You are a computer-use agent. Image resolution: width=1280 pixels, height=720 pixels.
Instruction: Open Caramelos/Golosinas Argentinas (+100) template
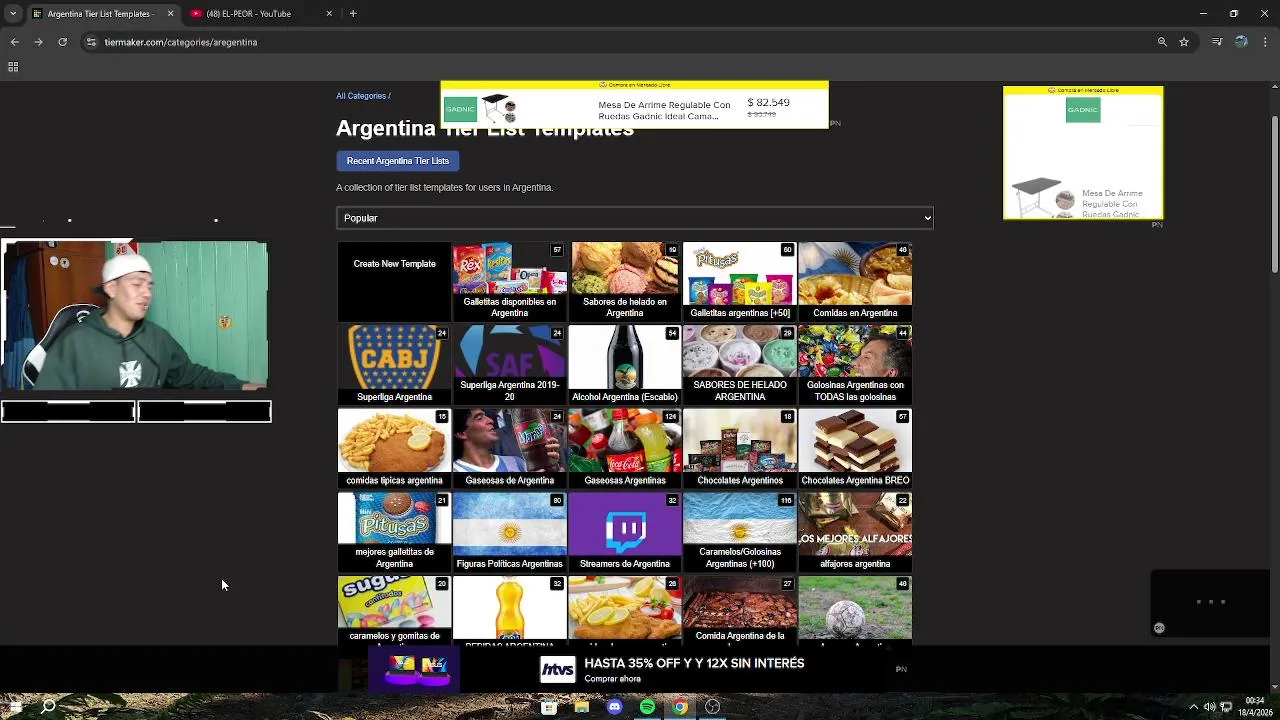[x=740, y=531]
